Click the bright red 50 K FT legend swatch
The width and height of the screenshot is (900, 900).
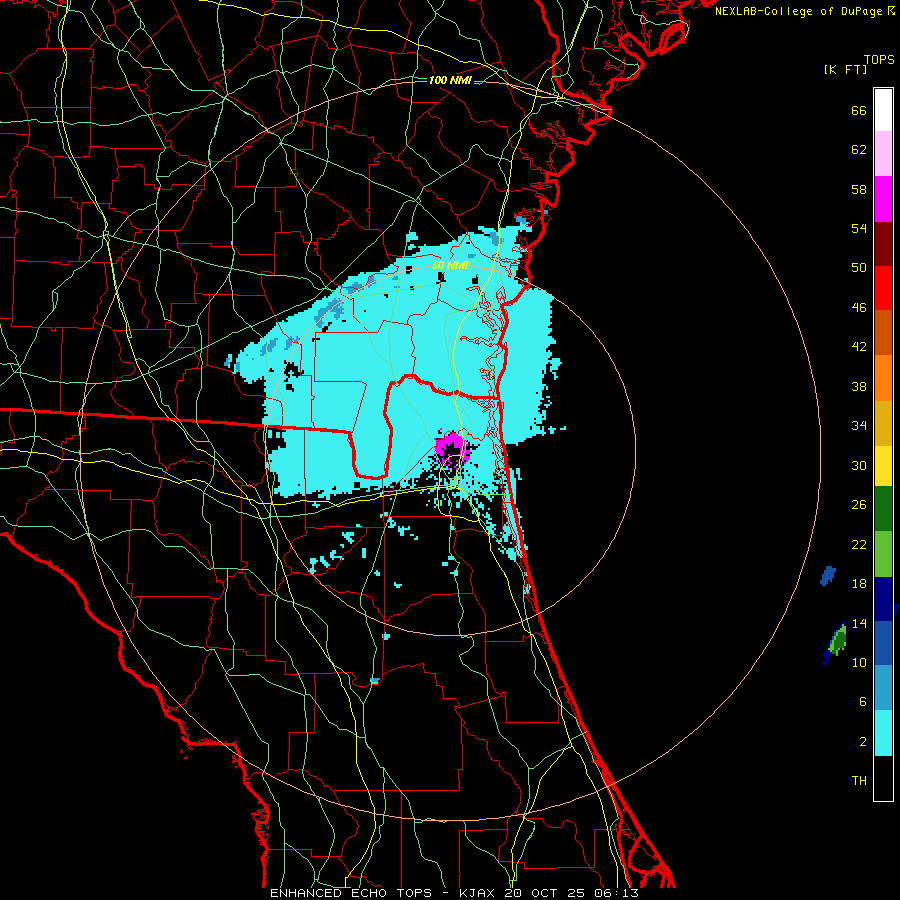(x=883, y=288)
